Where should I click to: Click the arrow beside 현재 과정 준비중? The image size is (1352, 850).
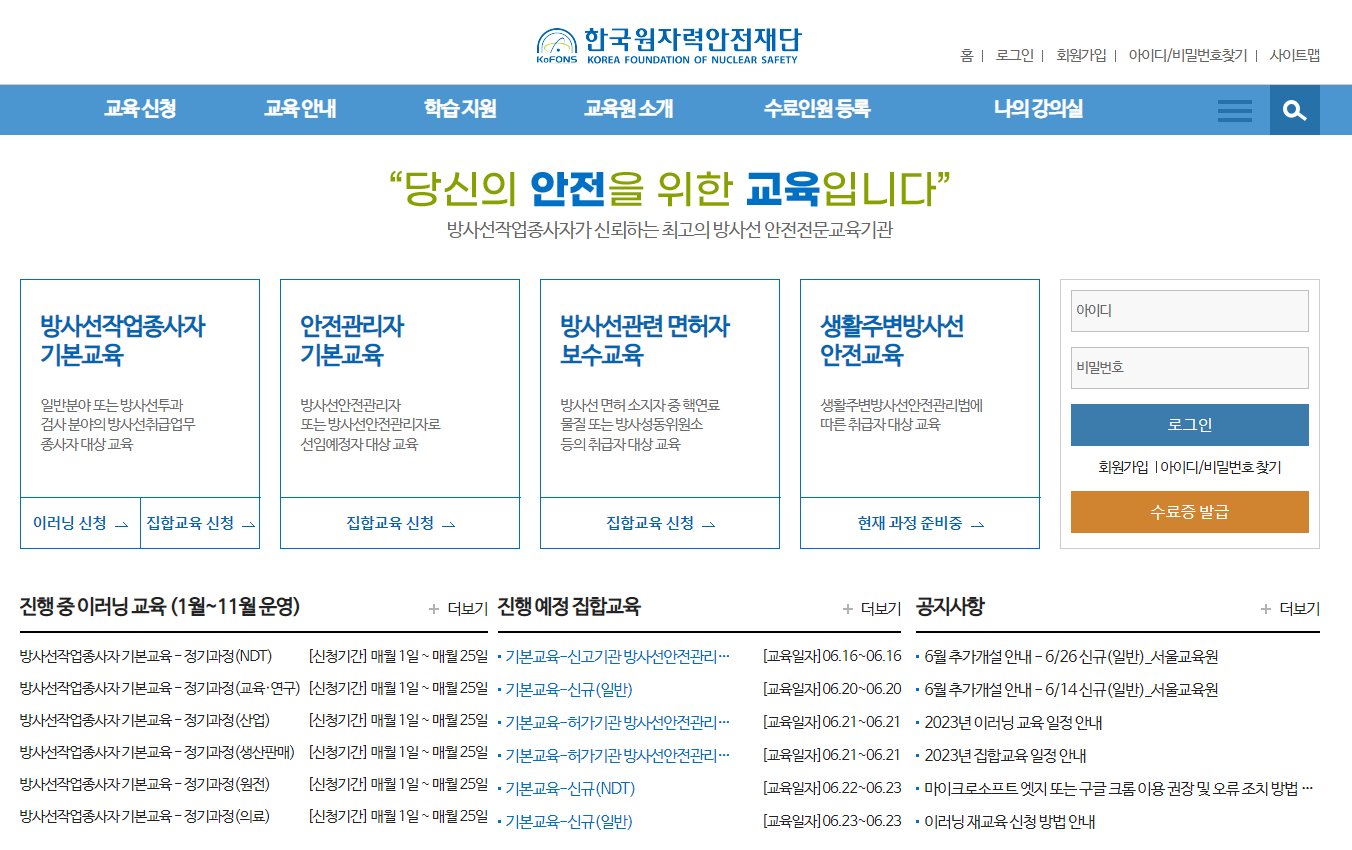(x=978, y=522)
